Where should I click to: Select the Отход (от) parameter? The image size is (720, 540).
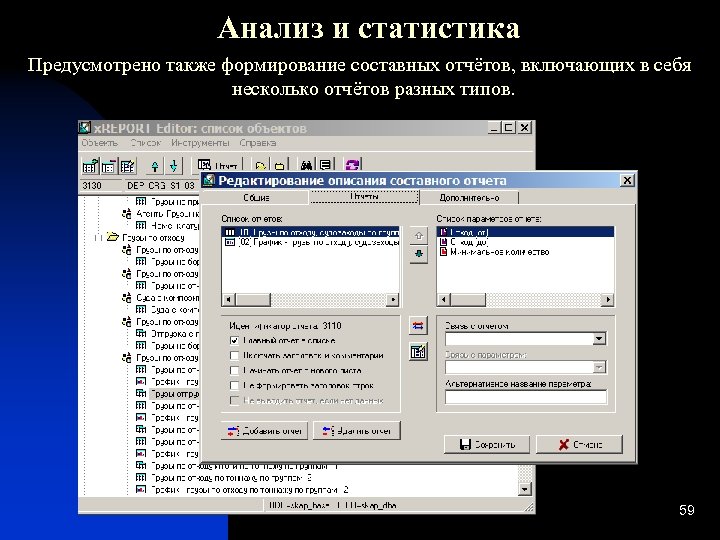tap(525, 232)
